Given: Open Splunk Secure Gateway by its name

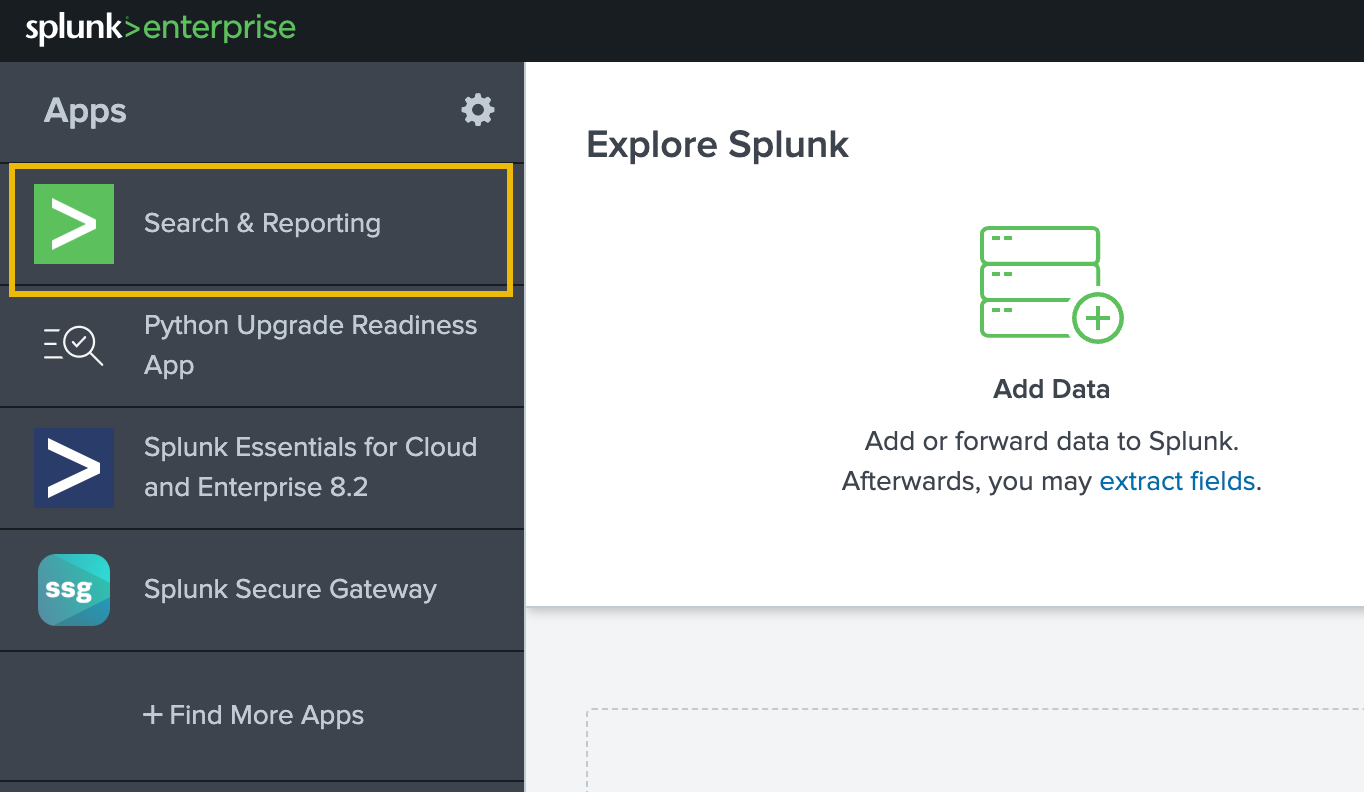Looking at the screenshot, I should (290, 589).
